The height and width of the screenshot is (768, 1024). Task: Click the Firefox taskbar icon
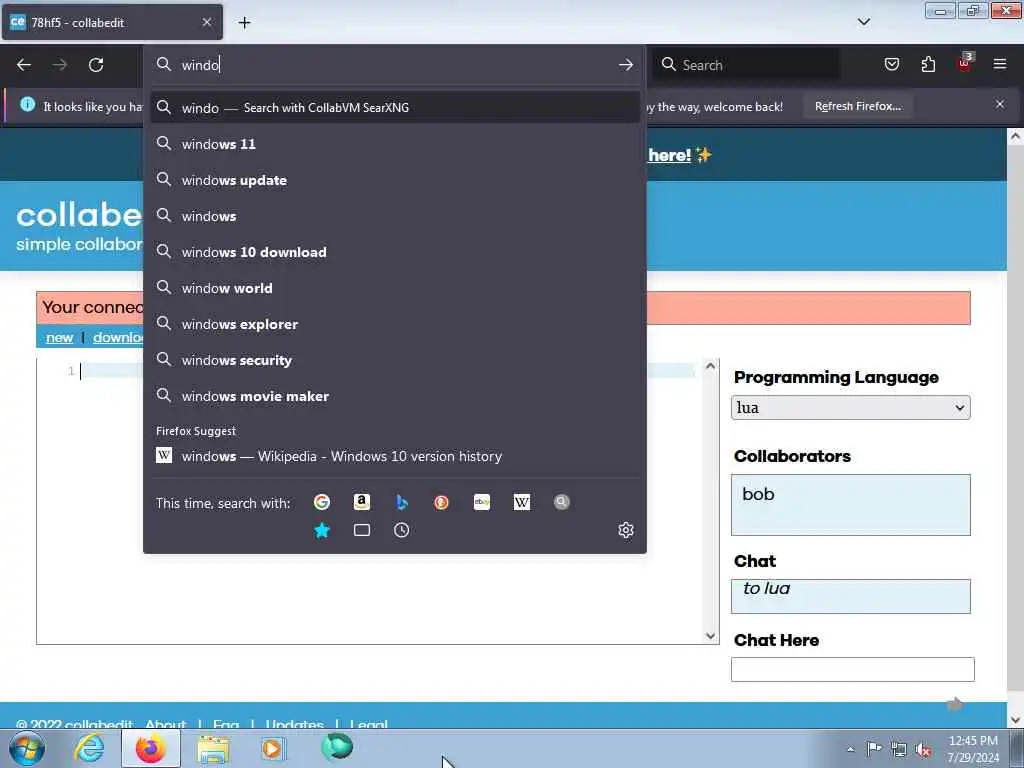(151, 748)
